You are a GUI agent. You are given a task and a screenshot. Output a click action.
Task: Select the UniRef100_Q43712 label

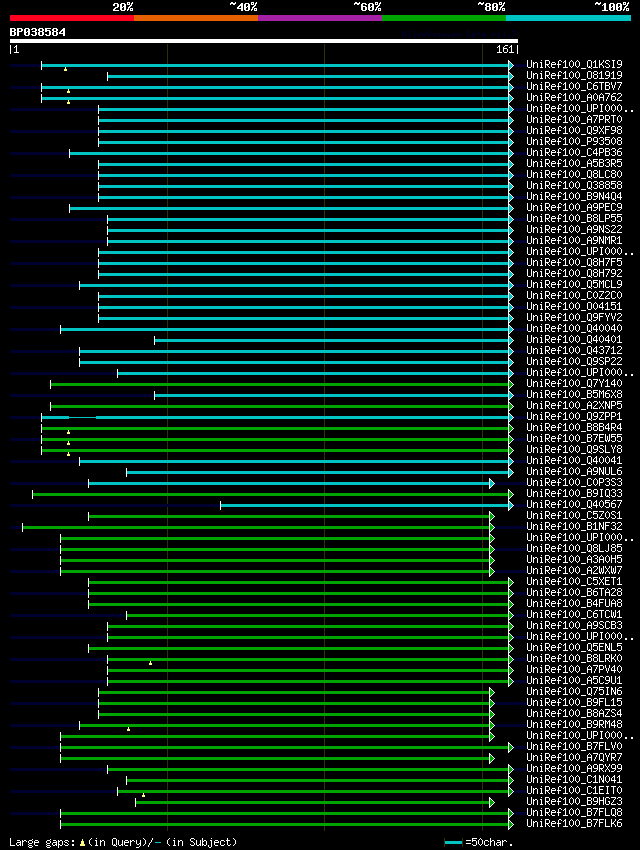pyautogui.click(x=574, y=351)
